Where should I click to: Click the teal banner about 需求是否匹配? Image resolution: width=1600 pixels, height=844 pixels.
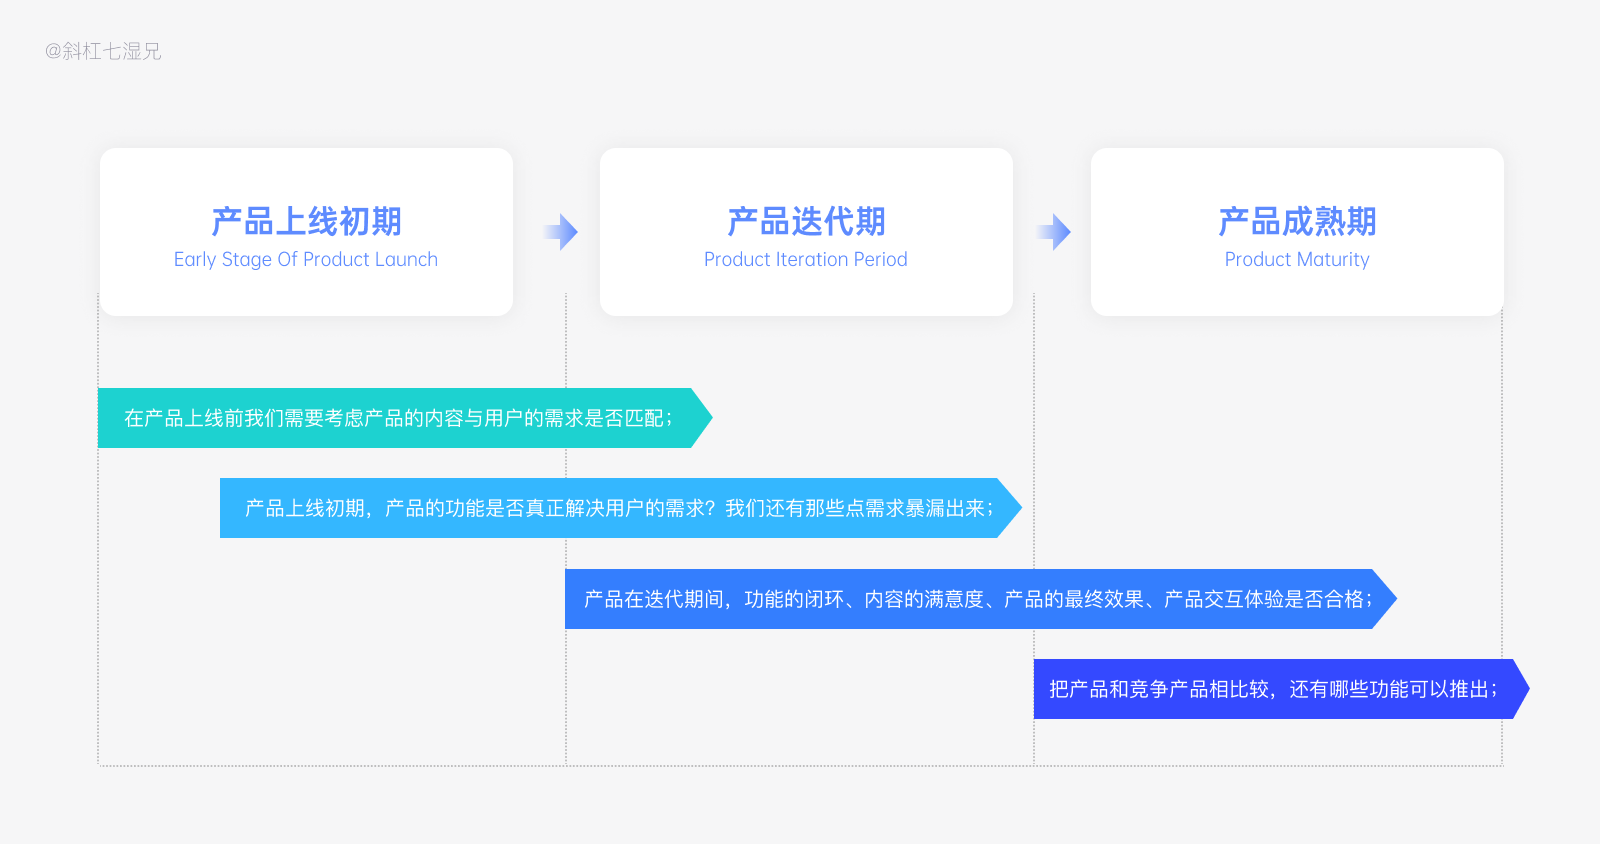pyautogui.click(x=405, y=418)
